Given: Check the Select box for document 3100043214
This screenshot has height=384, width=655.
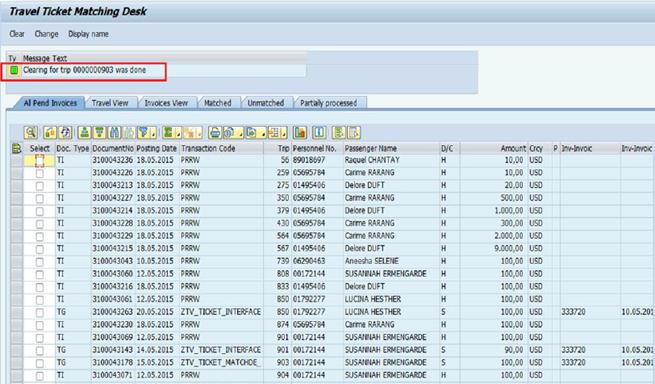Looking at the screenshot, I should [40, 211].
